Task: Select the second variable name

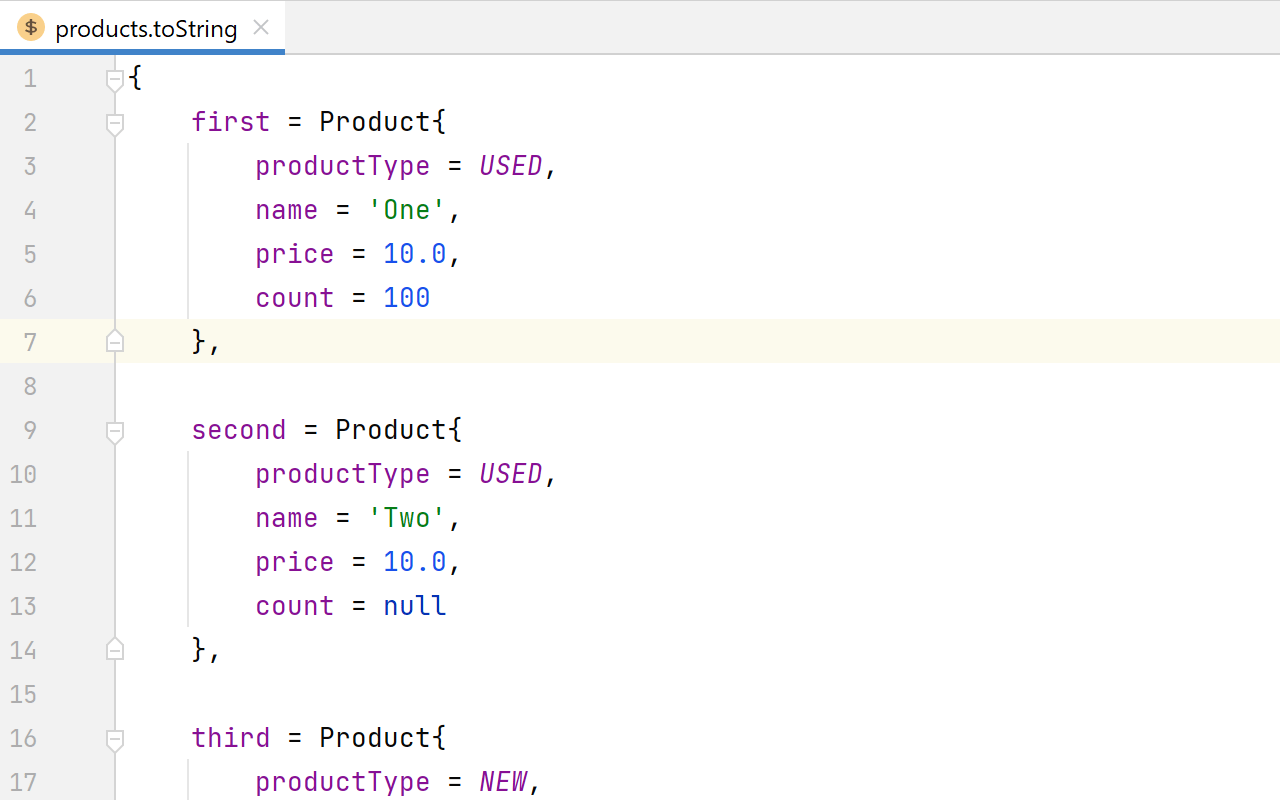Action: point(238,429)
